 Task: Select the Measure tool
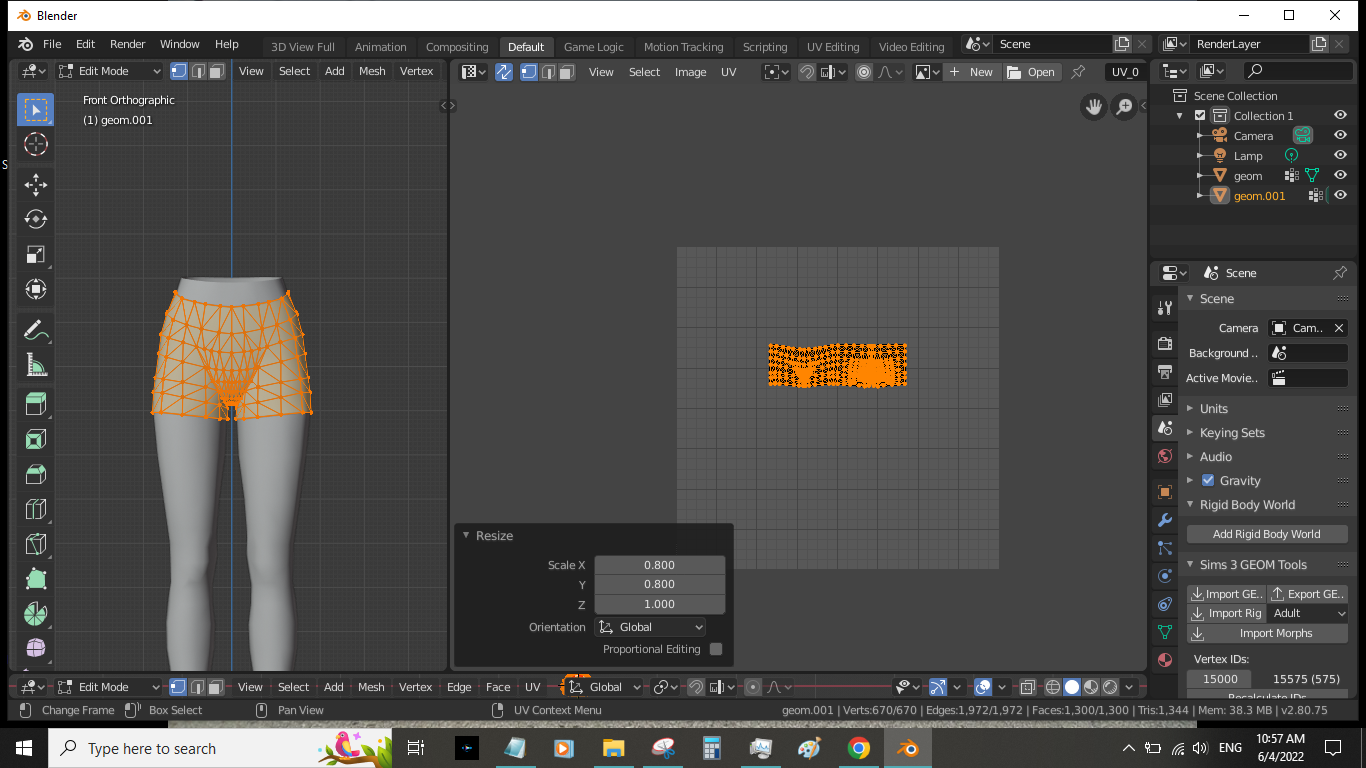[x=35, y=364]
